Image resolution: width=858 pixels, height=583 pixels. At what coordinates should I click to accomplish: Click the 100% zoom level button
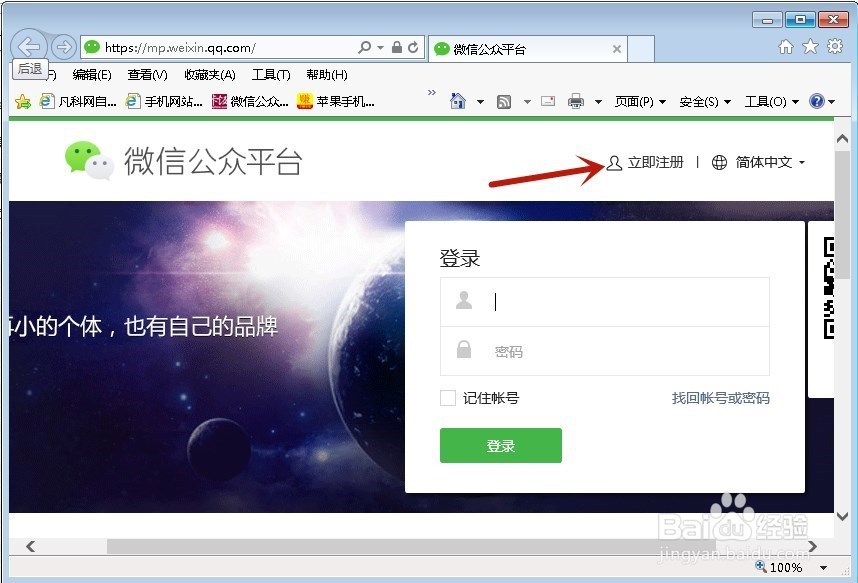coord(780,567)
